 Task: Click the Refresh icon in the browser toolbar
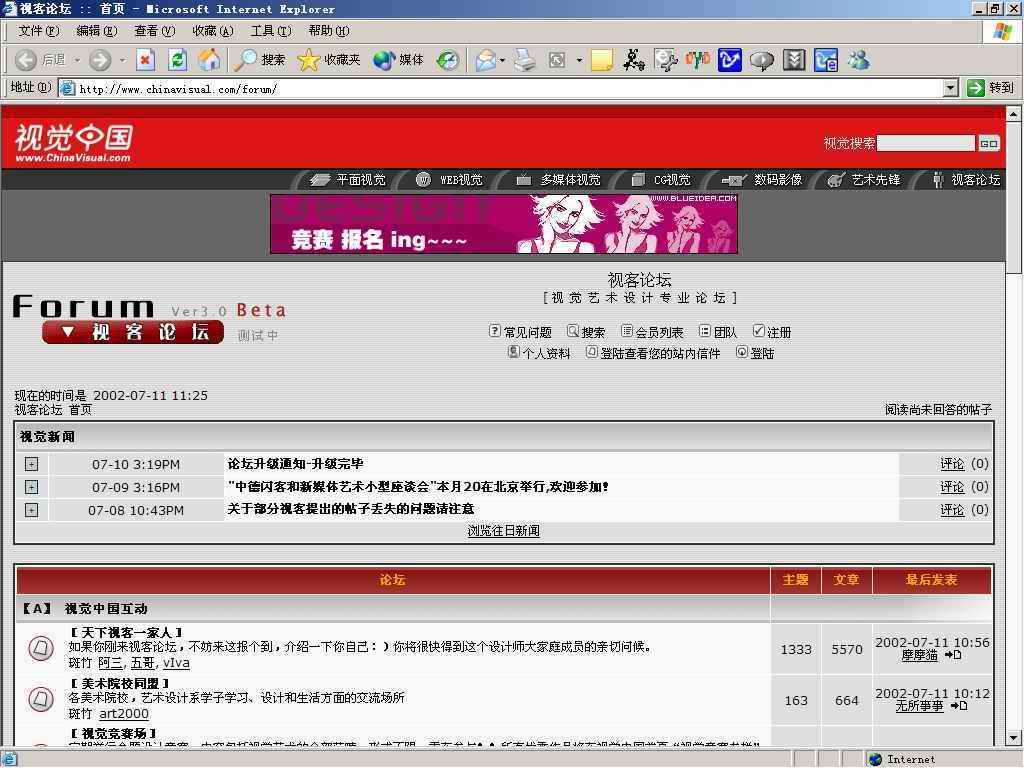click(175, 60)
